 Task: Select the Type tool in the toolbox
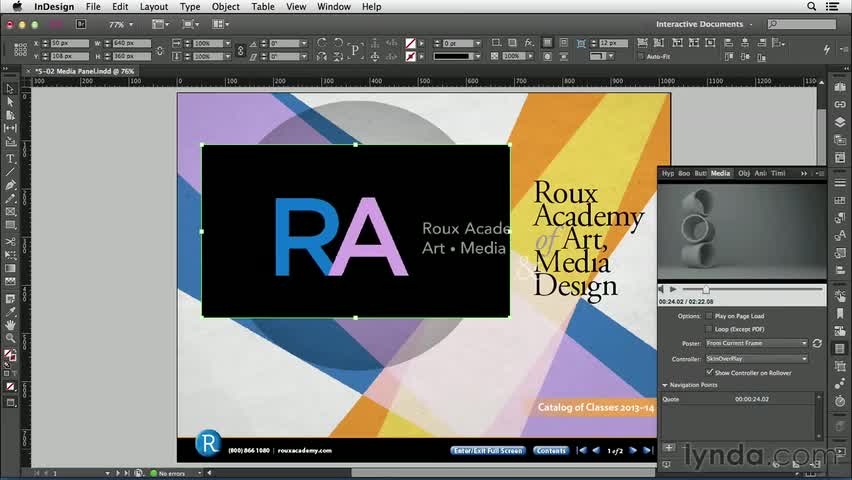click(x=10, y=158)
